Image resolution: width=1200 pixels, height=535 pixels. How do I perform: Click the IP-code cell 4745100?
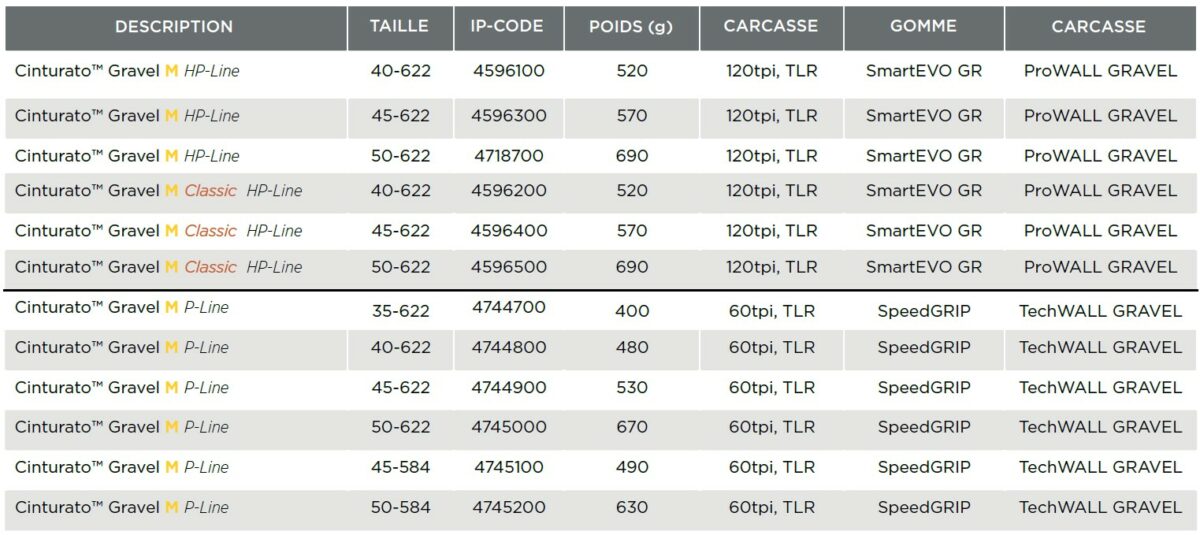click(510, 467)
